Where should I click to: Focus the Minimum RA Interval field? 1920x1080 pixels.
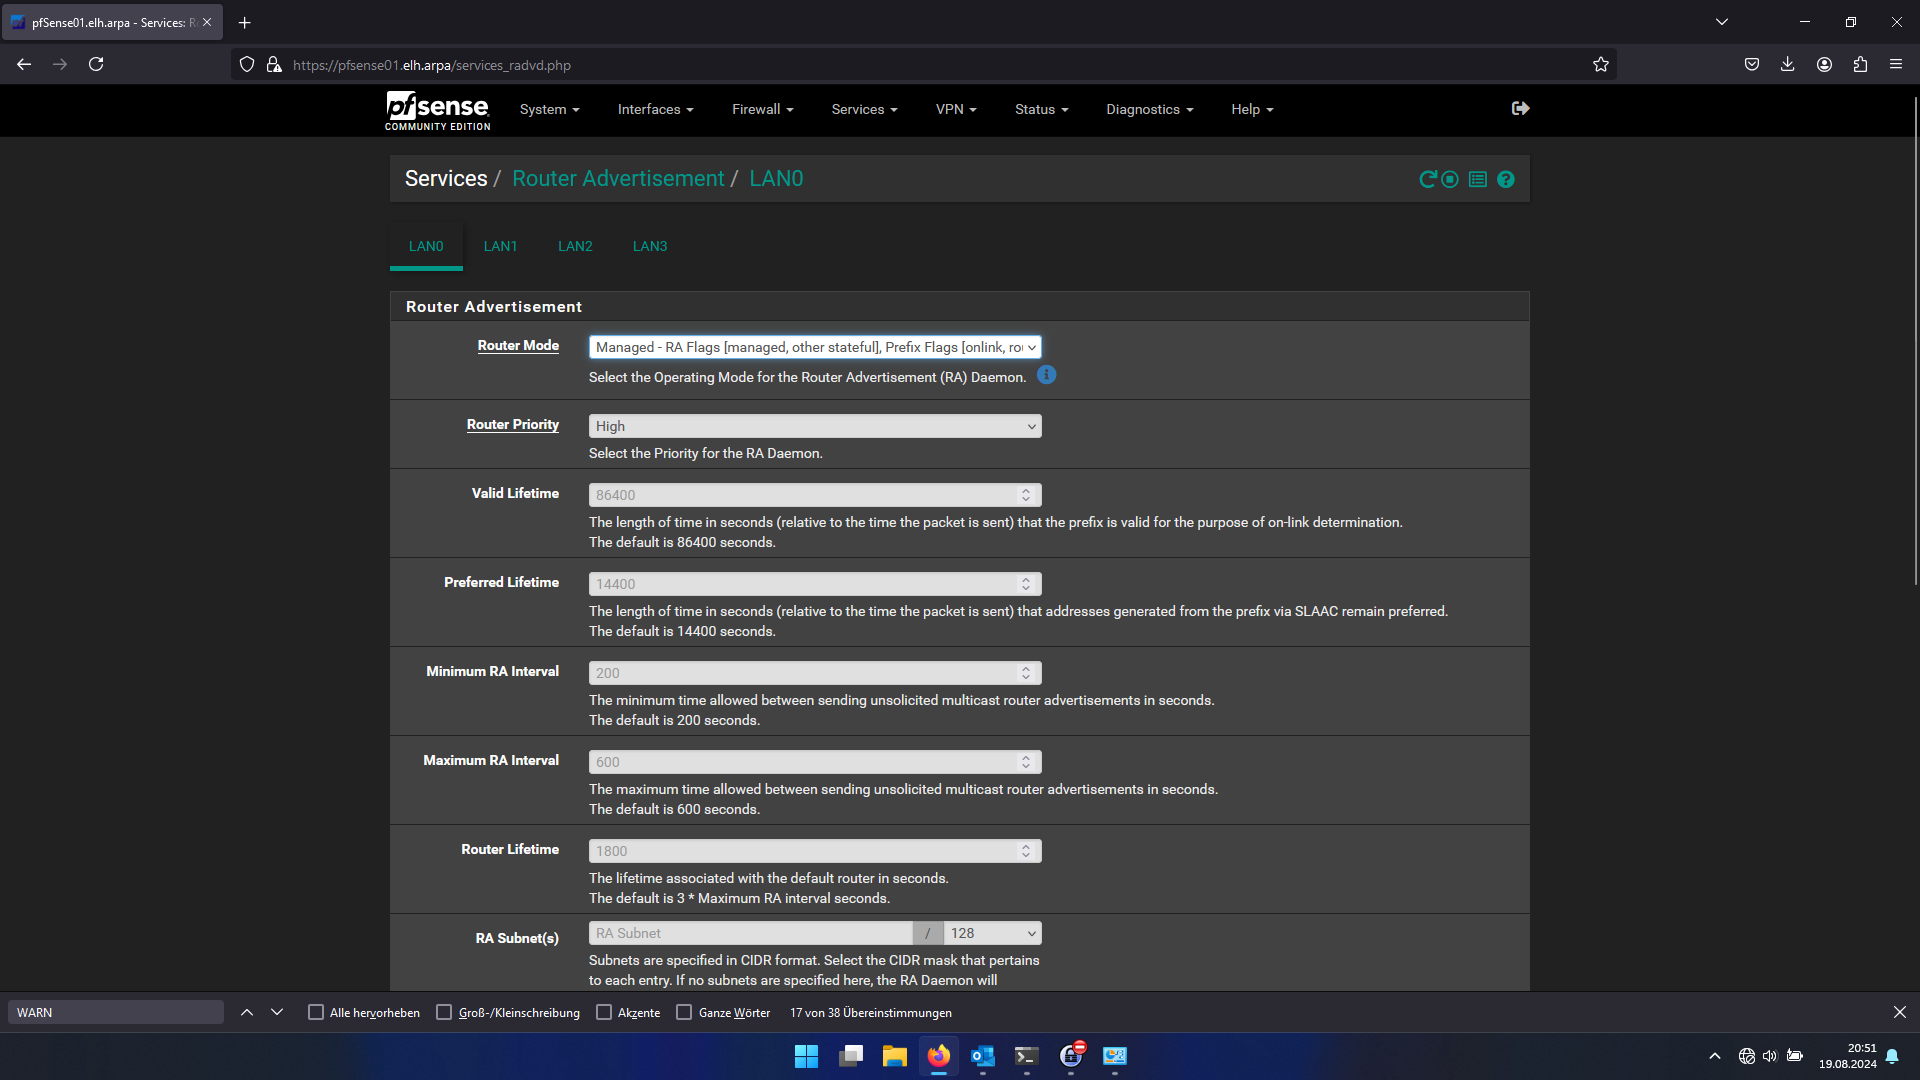click(815, 673)
